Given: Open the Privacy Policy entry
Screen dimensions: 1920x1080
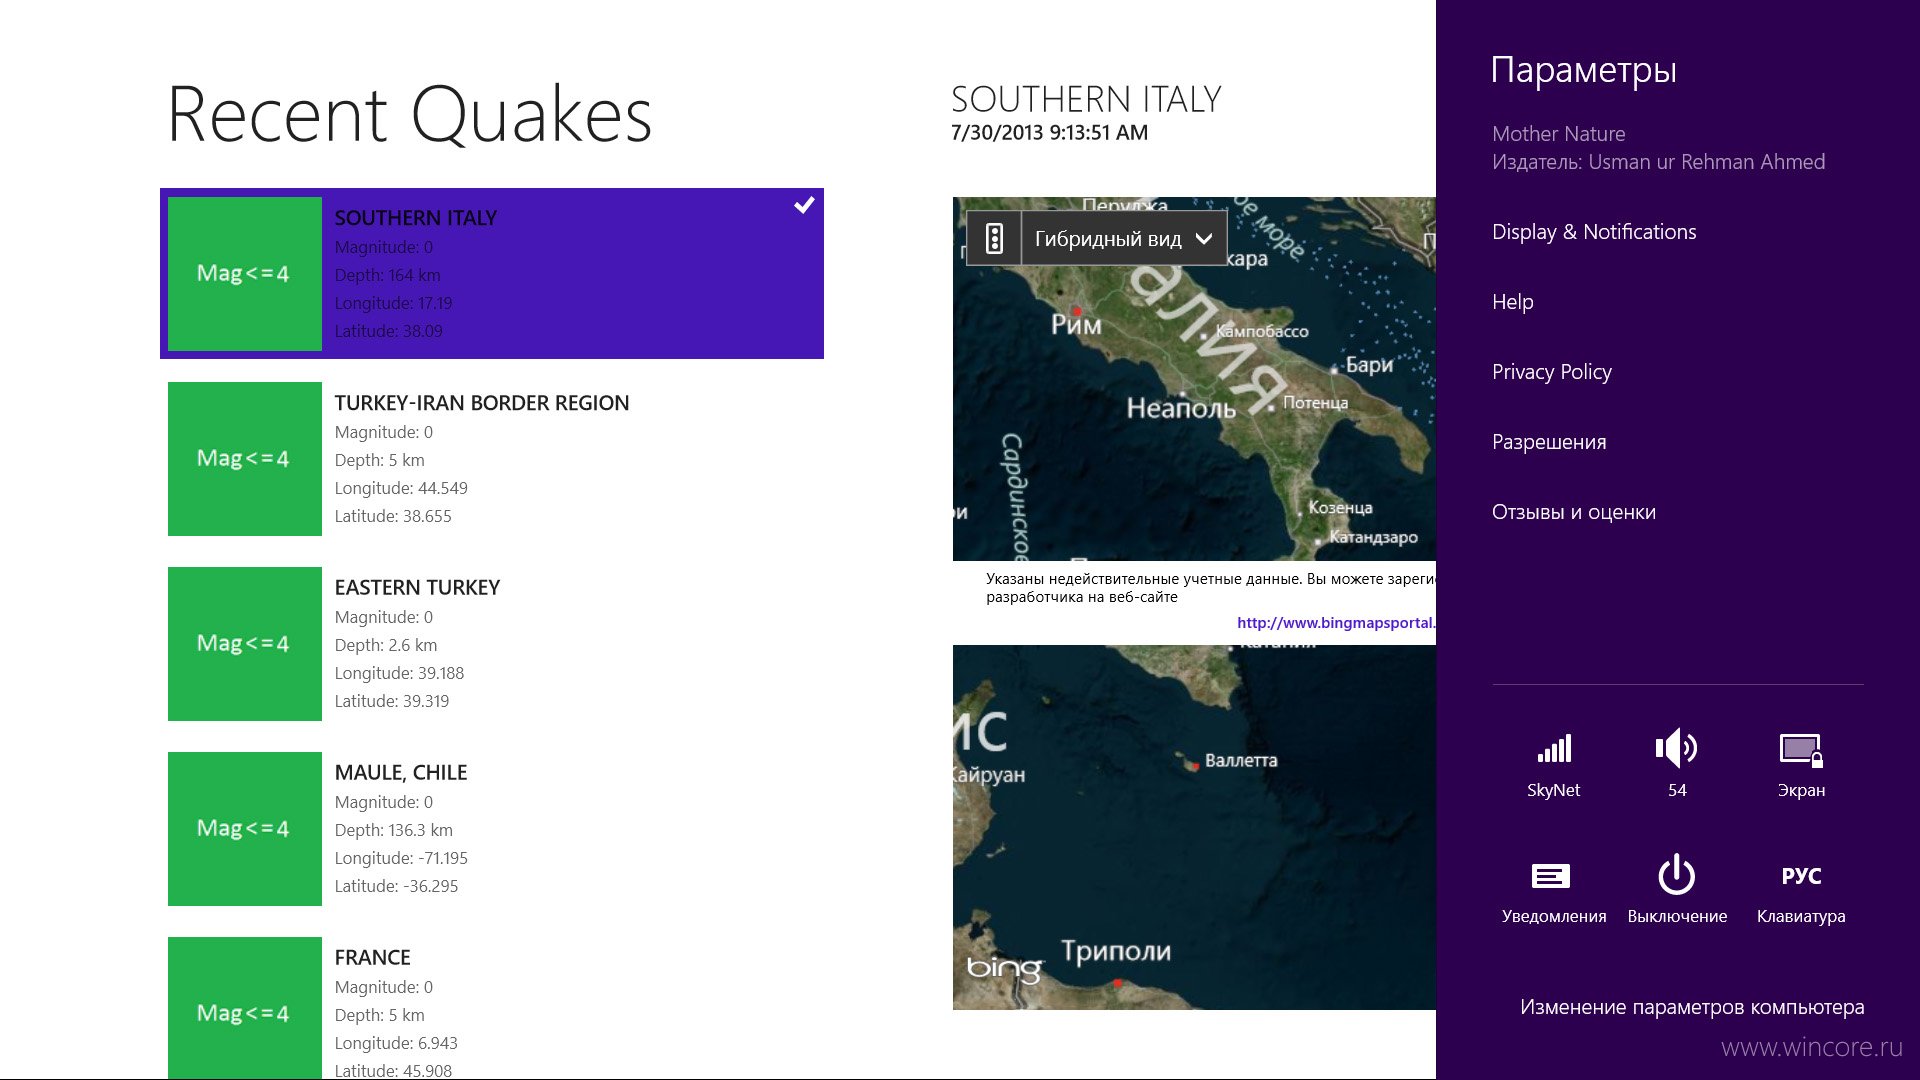Looking at the screenshot, I should pyautogui.click(x=1552, y=372).
